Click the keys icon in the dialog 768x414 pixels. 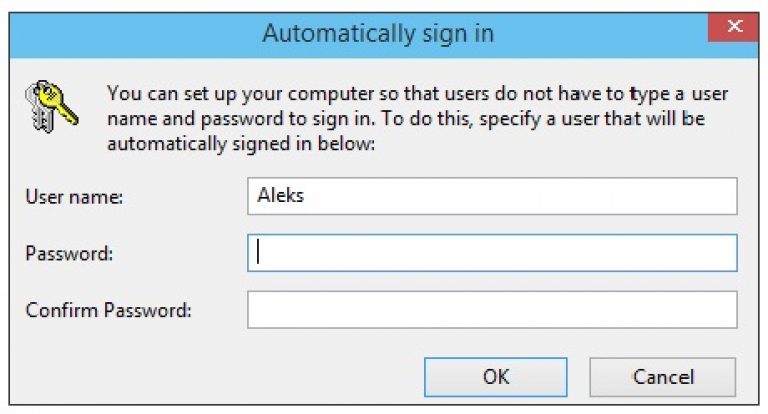[50, 104]
